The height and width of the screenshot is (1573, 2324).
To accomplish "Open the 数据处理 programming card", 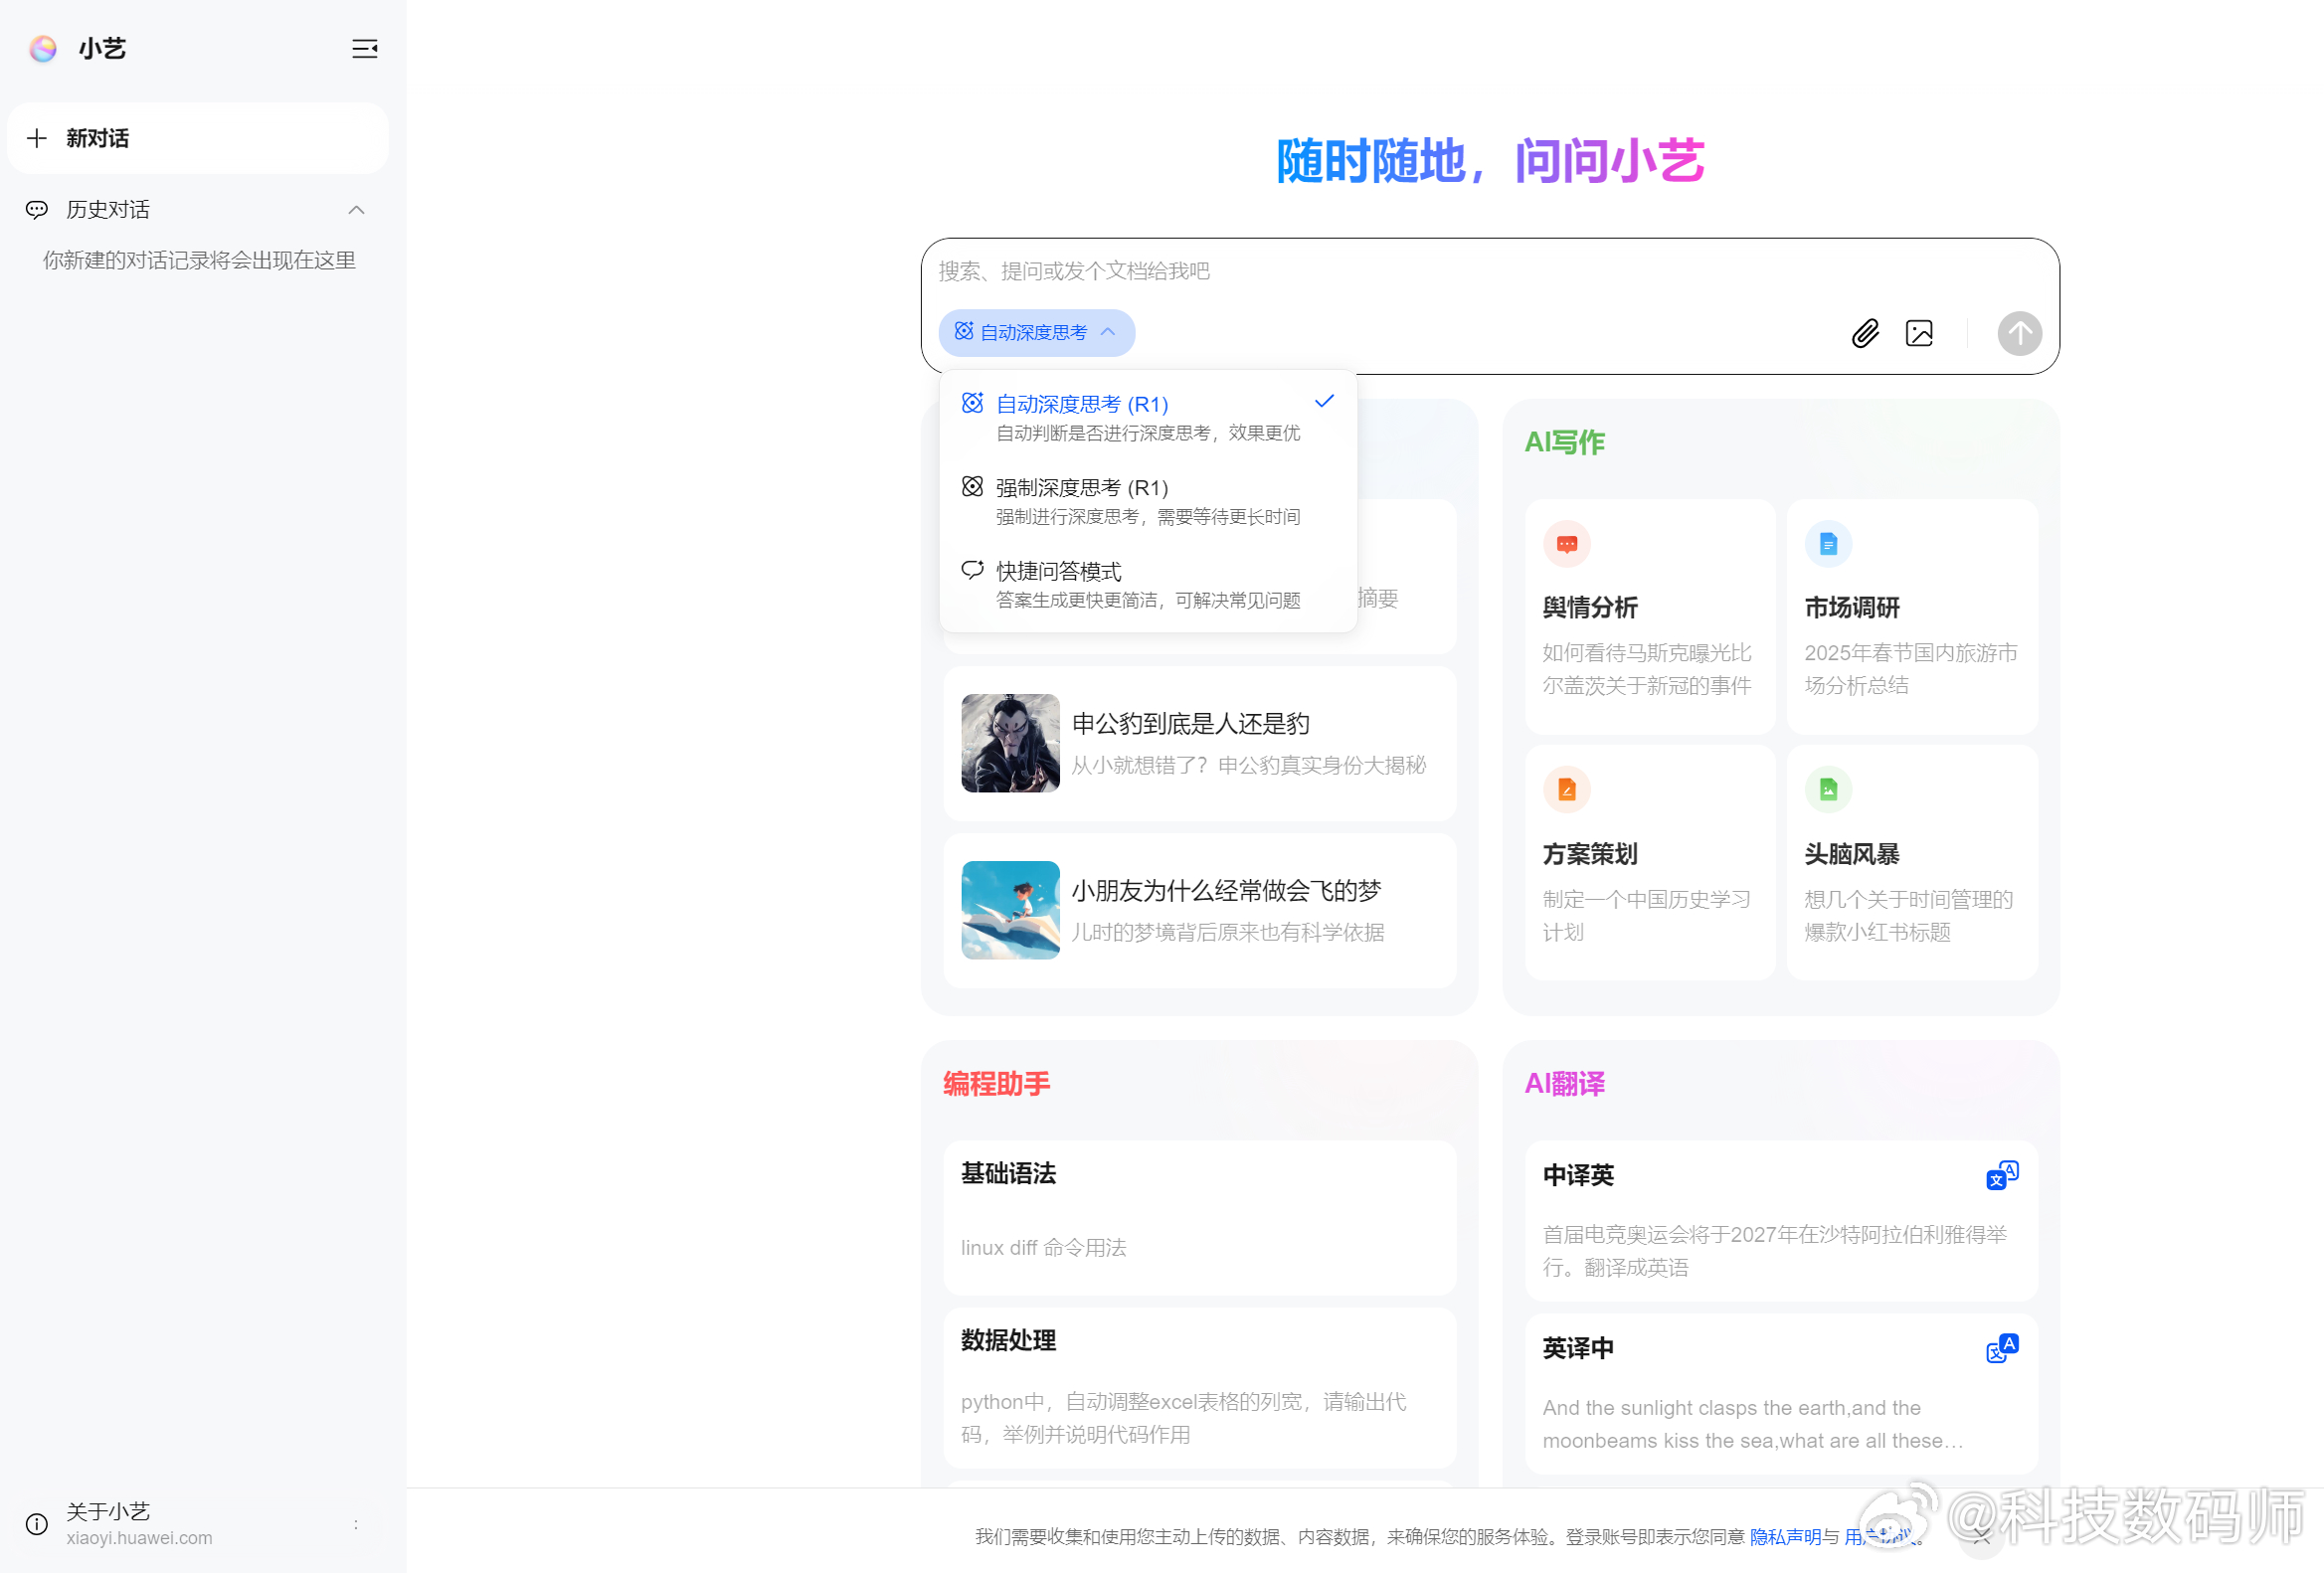I will [x=1199, y=1387].
